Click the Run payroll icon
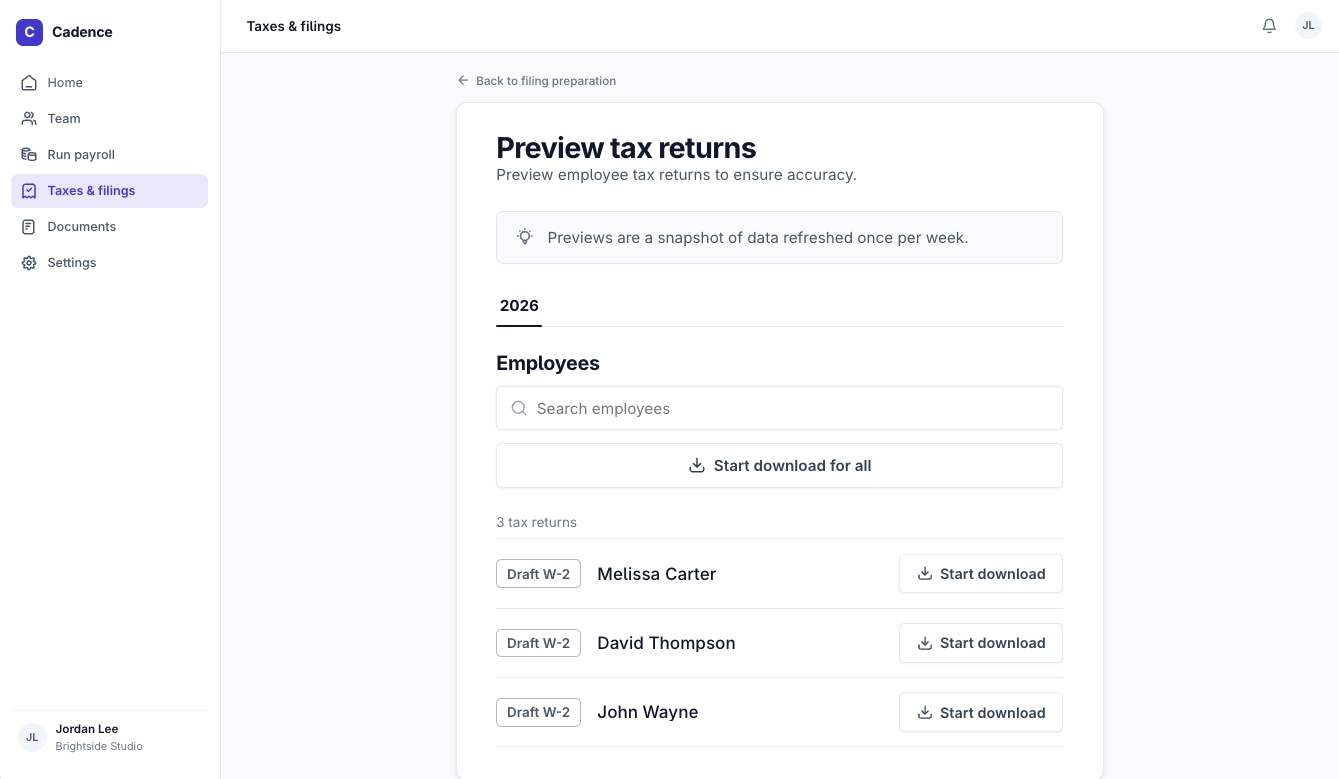This screenshot has width=1339, height=779. [x=29, y=155]
